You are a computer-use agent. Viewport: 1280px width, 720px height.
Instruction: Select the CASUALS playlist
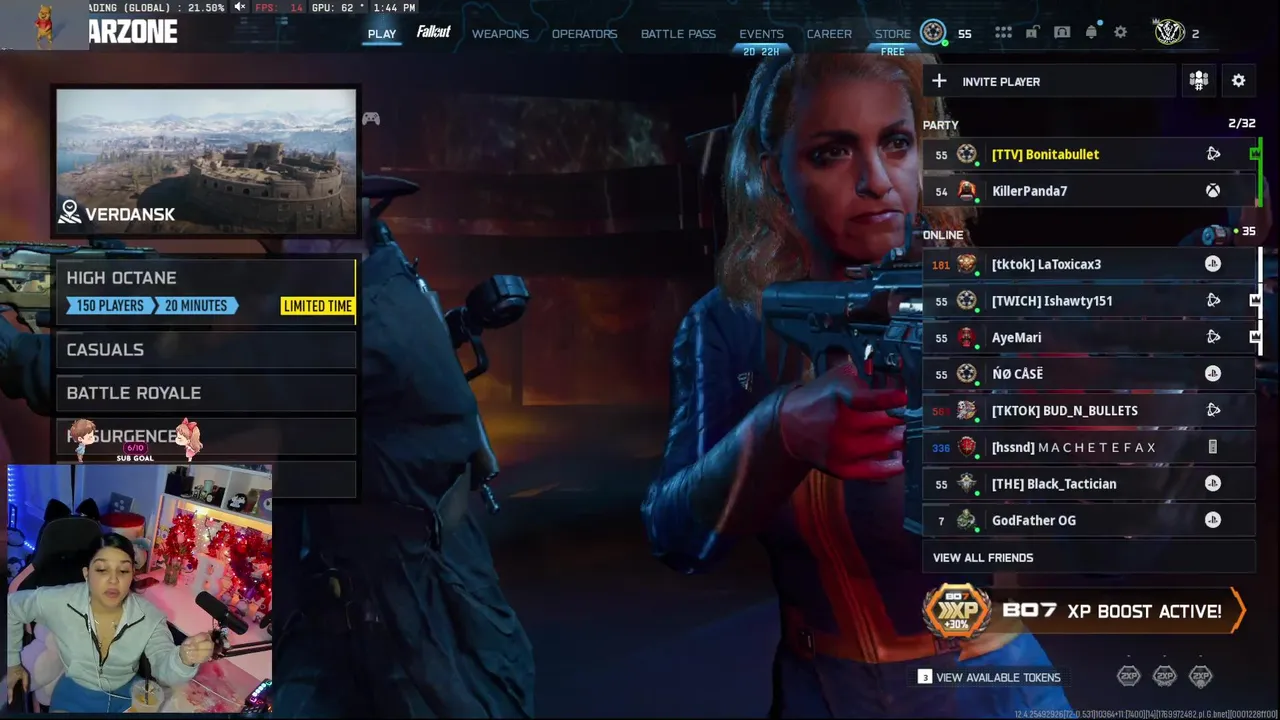pos(206,350)
